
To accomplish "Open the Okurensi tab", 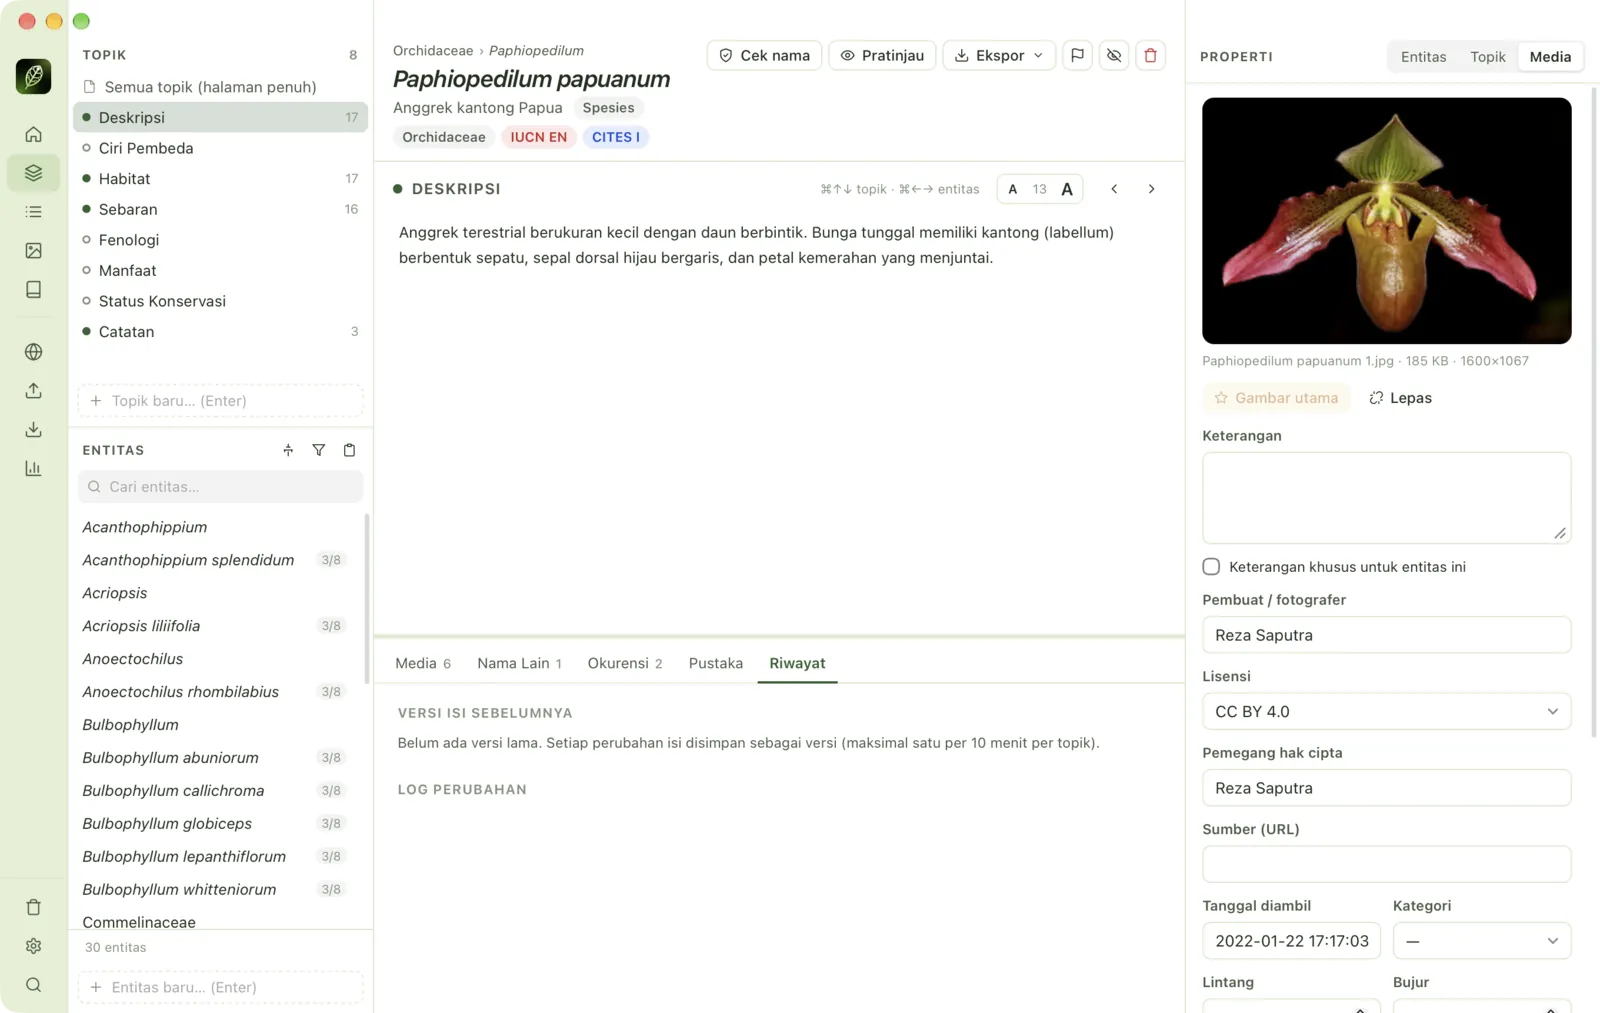I will [x=625, y=663].
